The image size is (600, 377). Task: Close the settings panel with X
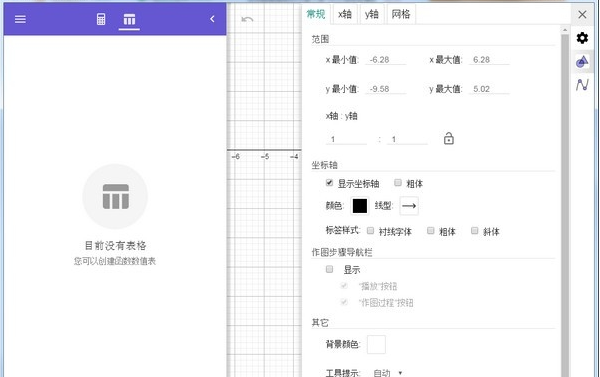click(582, 15)
